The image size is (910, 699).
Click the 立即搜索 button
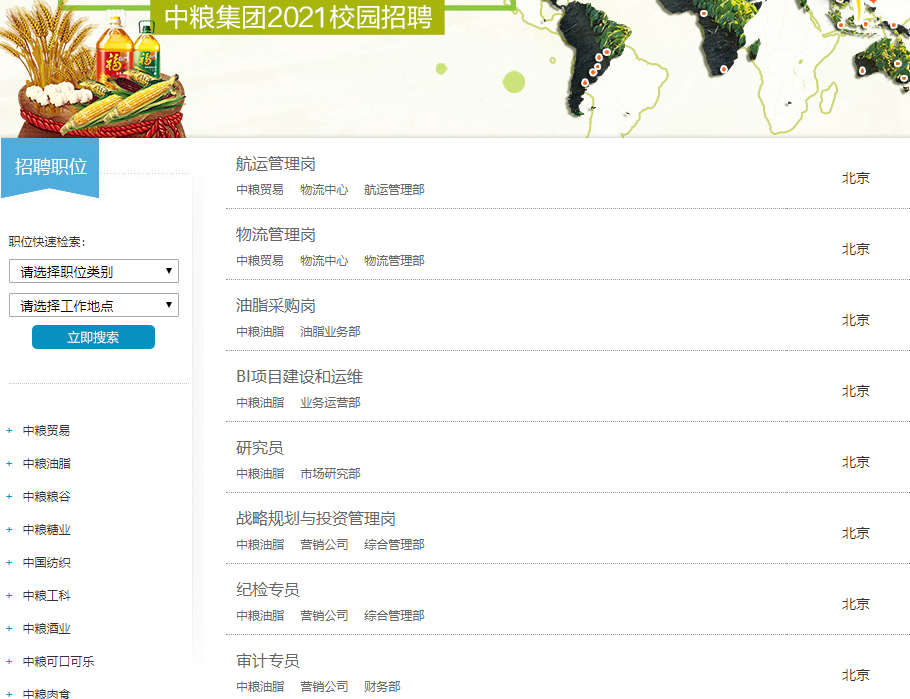(x=93, y=337)
